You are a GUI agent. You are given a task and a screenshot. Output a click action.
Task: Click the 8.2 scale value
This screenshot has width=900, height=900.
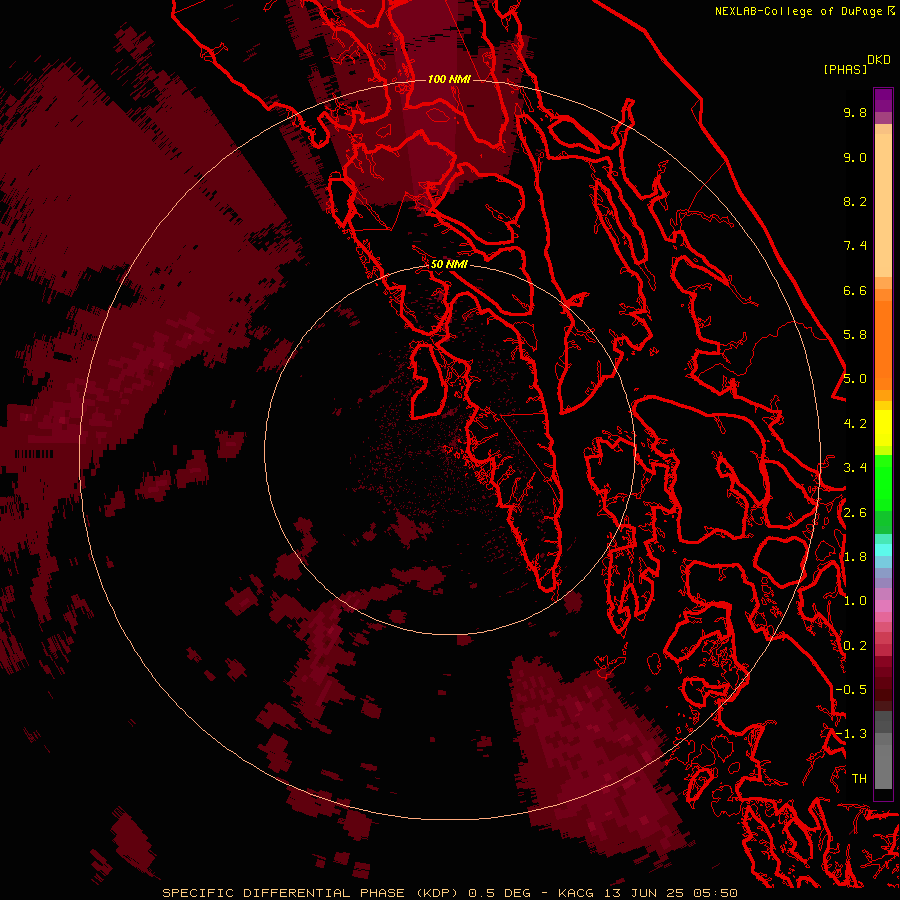tap(855, 201)
